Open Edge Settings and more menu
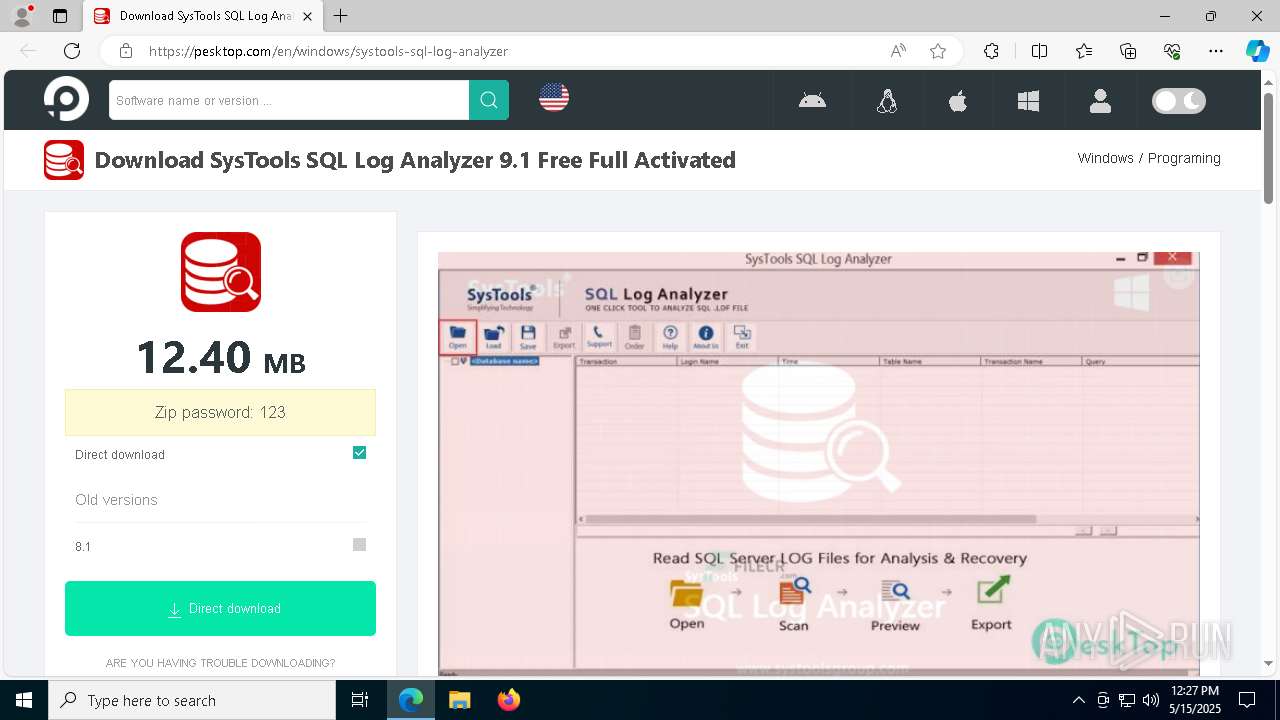The width and height of the screenshot is (1280, 720). (1216, 51)
